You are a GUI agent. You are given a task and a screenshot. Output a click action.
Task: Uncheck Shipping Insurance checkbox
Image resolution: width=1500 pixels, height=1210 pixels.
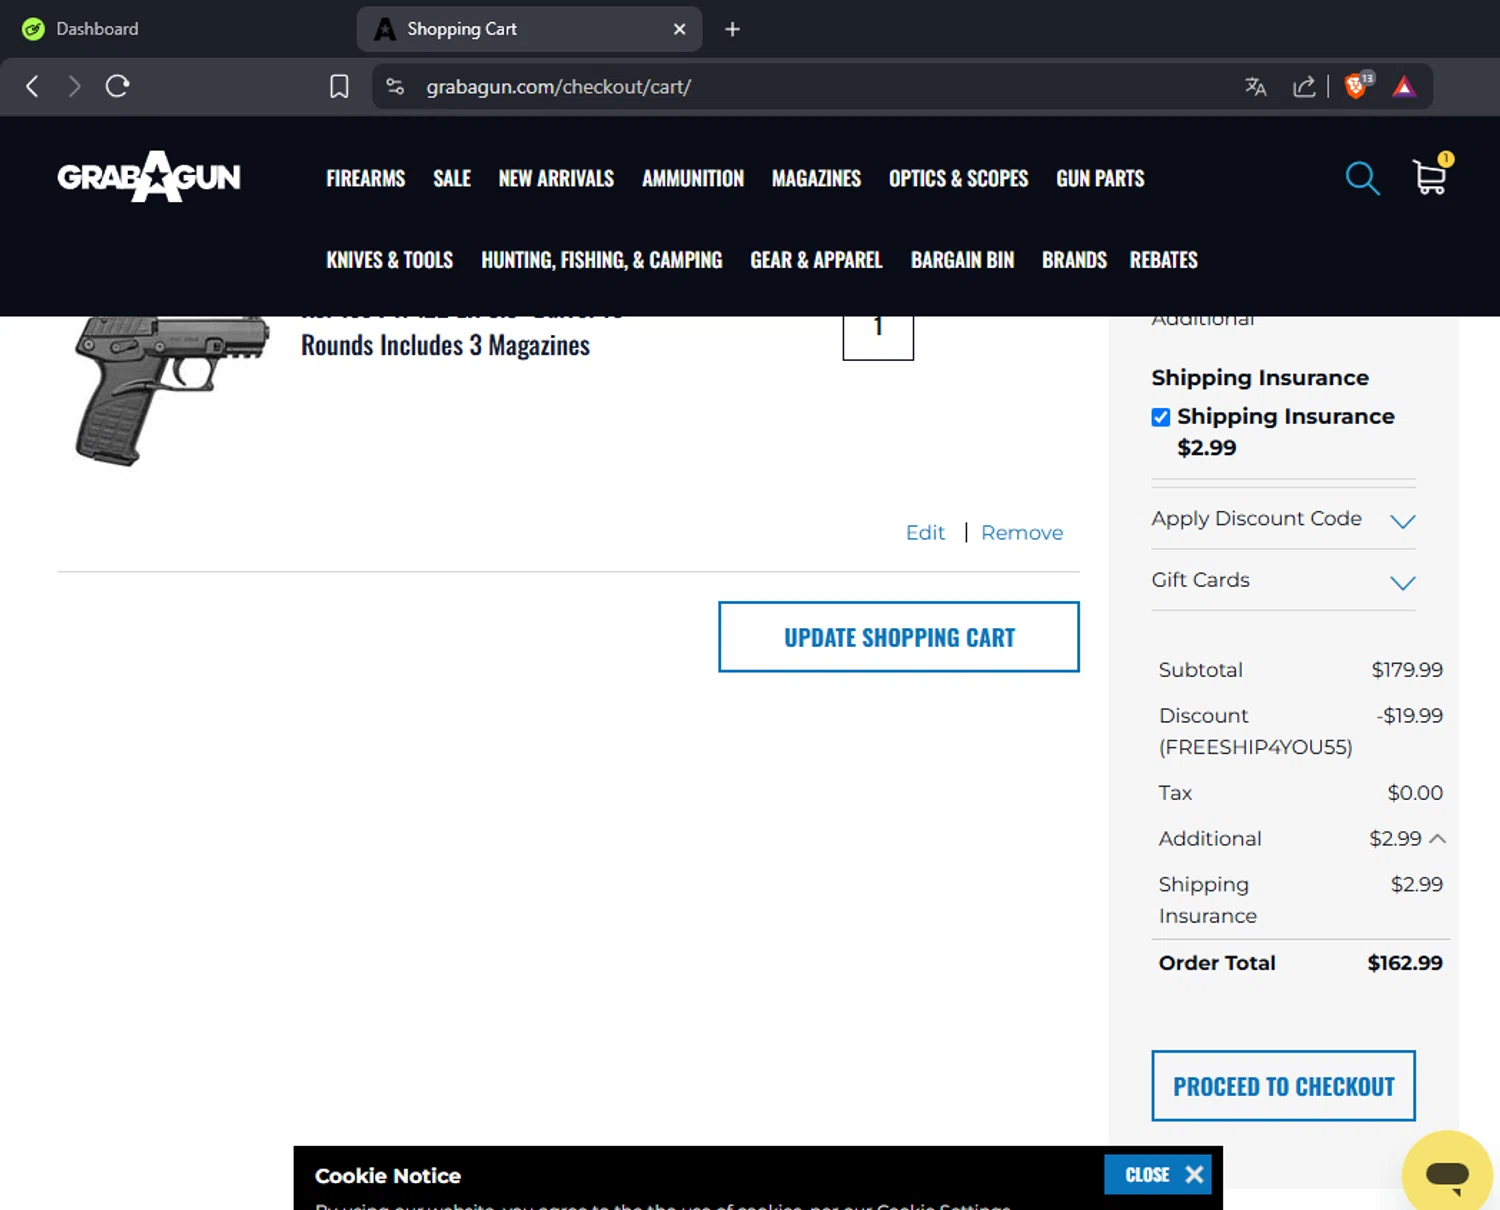point(1161,417)
